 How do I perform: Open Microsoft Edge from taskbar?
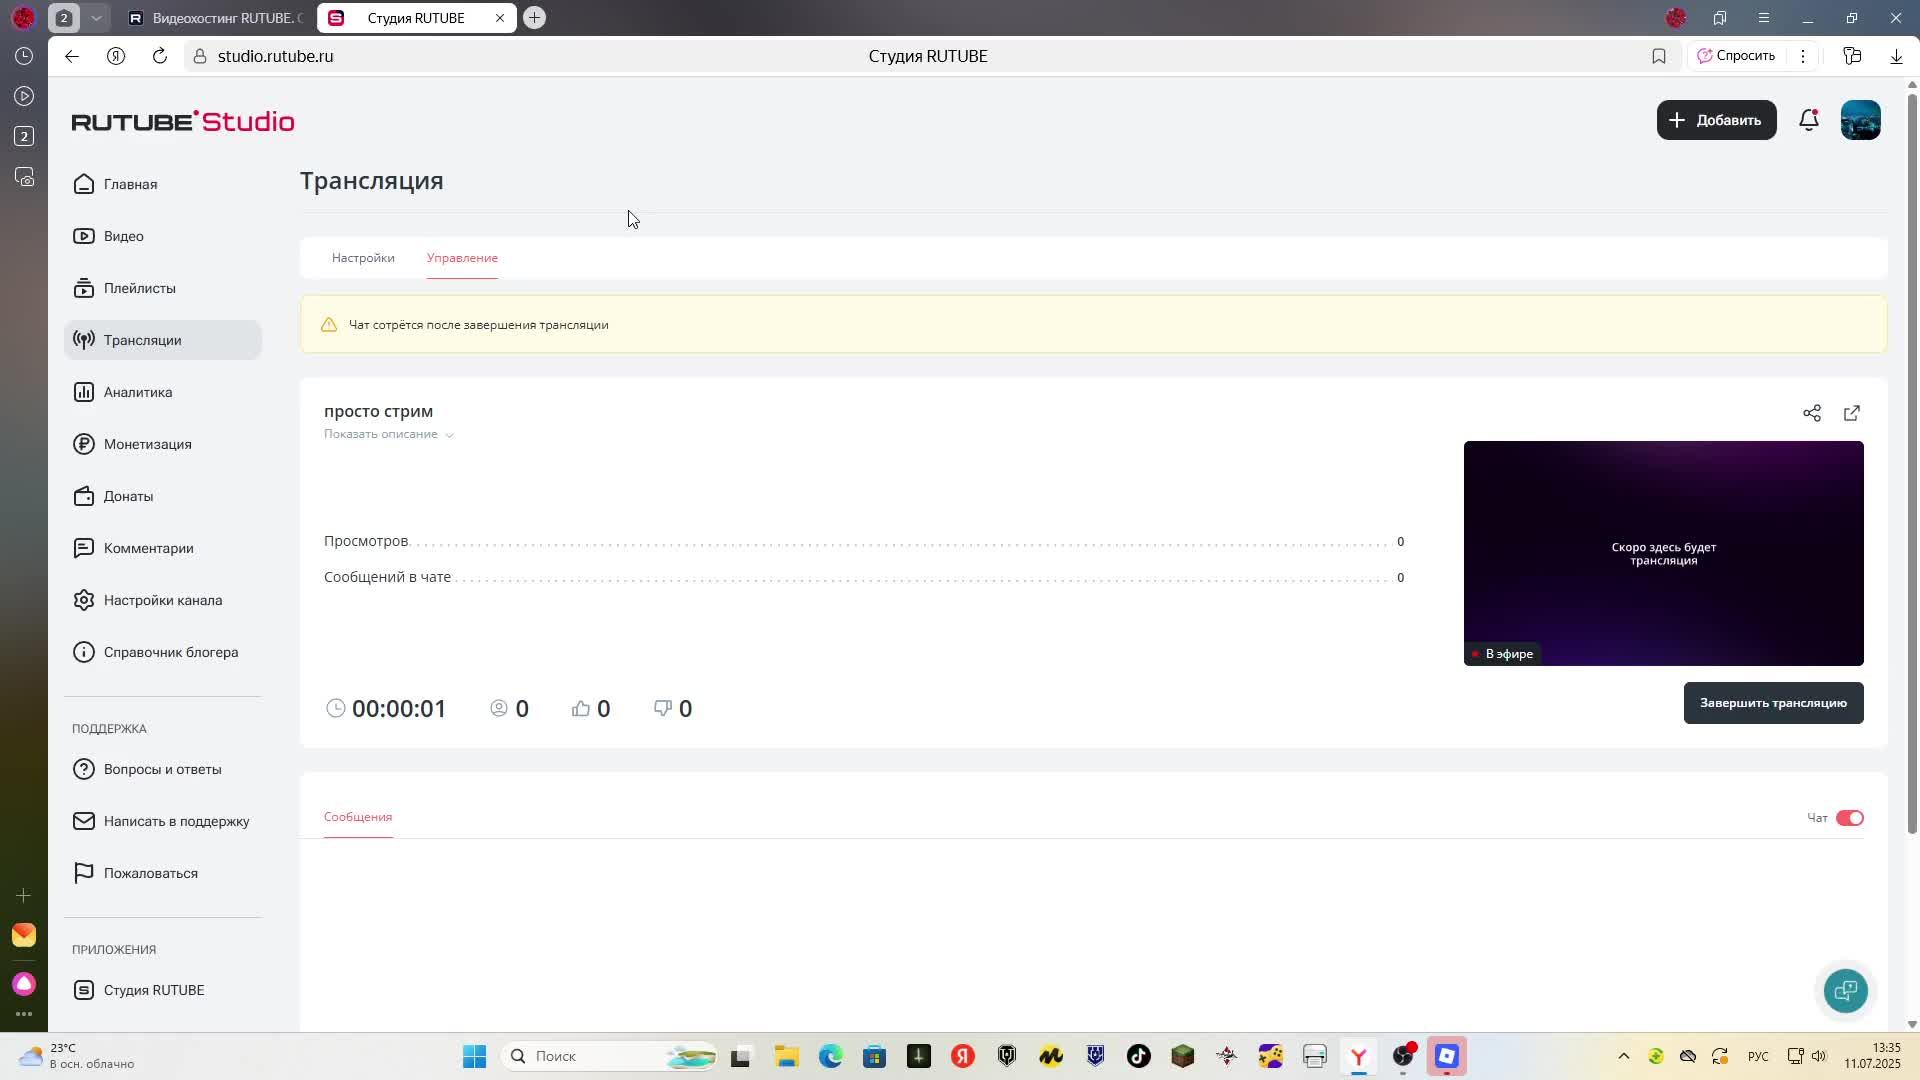(x=830, y=1056)
